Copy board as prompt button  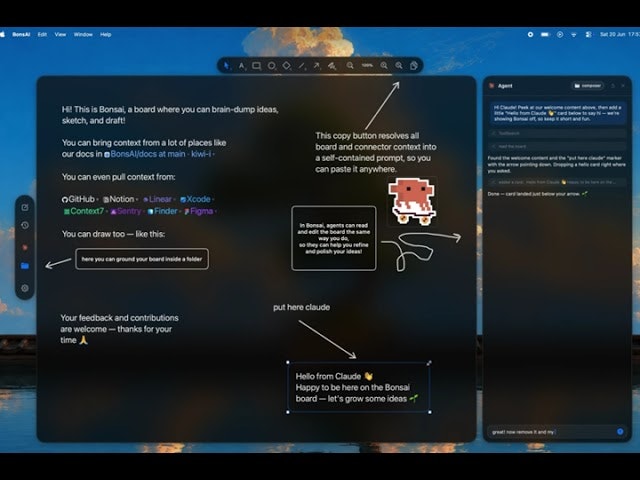pyautogui.click(x=413, y=65)
